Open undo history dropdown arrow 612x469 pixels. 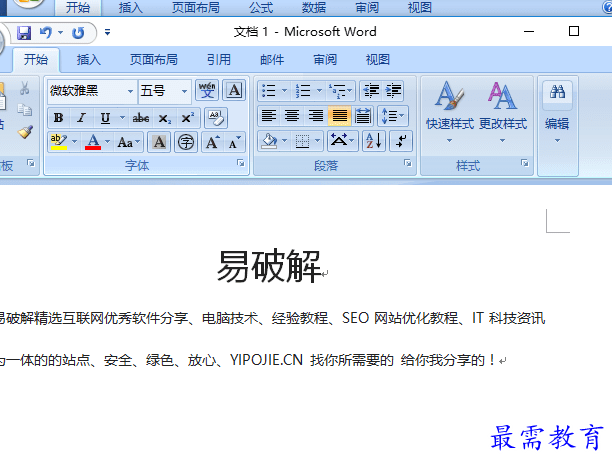pos(60,32)
